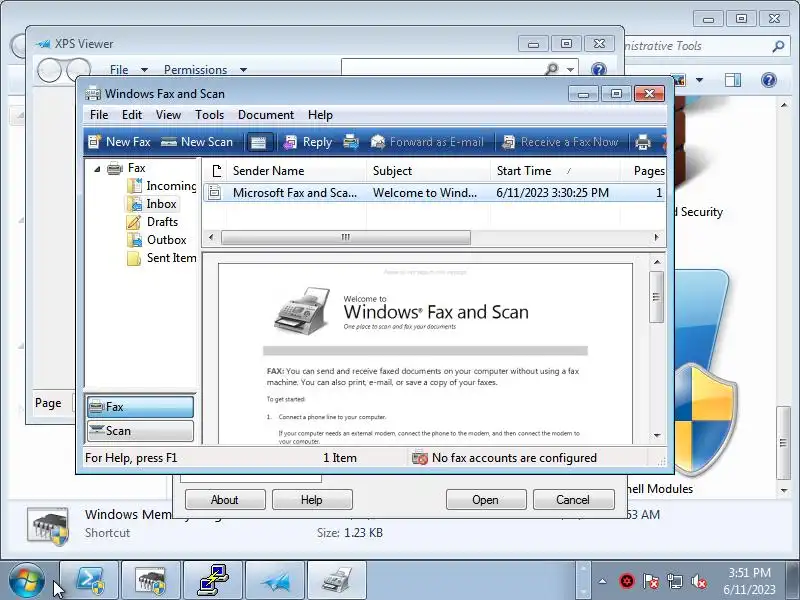The width and height of the screenshot is (800, 600).
Task: Click the Welcome to Wind... subject cell
Action: (424, 192)
